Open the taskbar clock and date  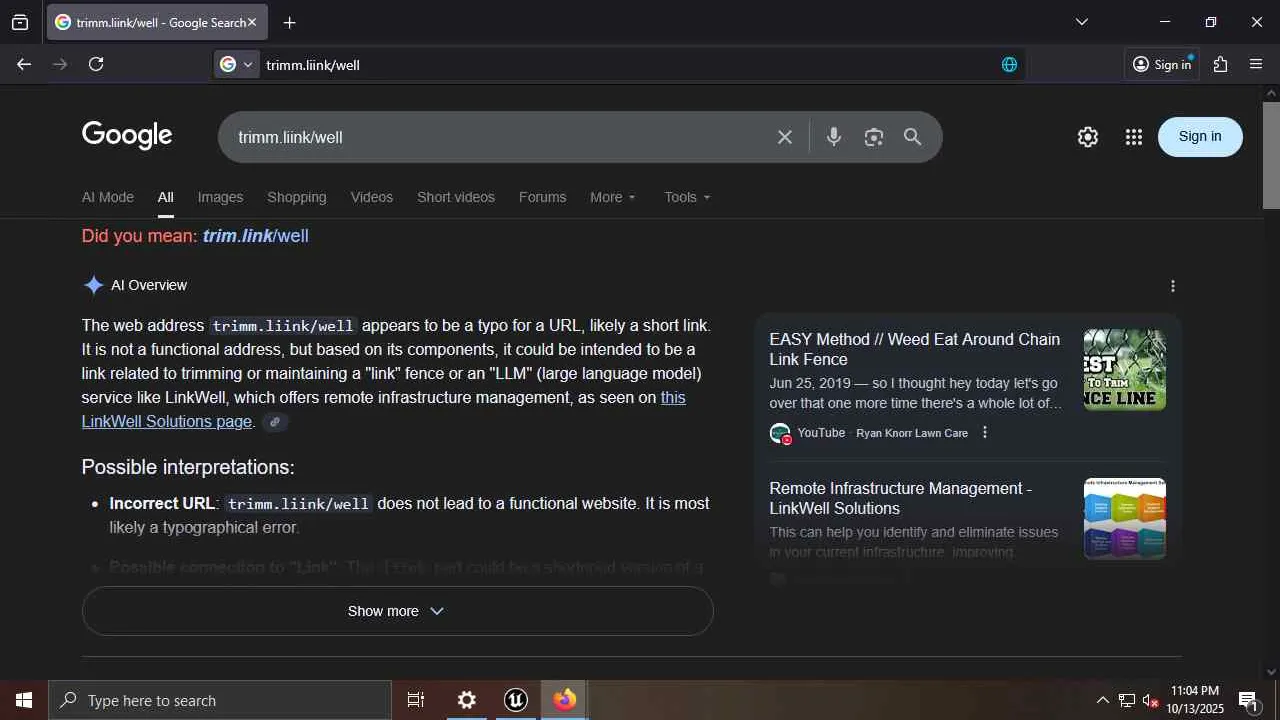click(1195, 700)
